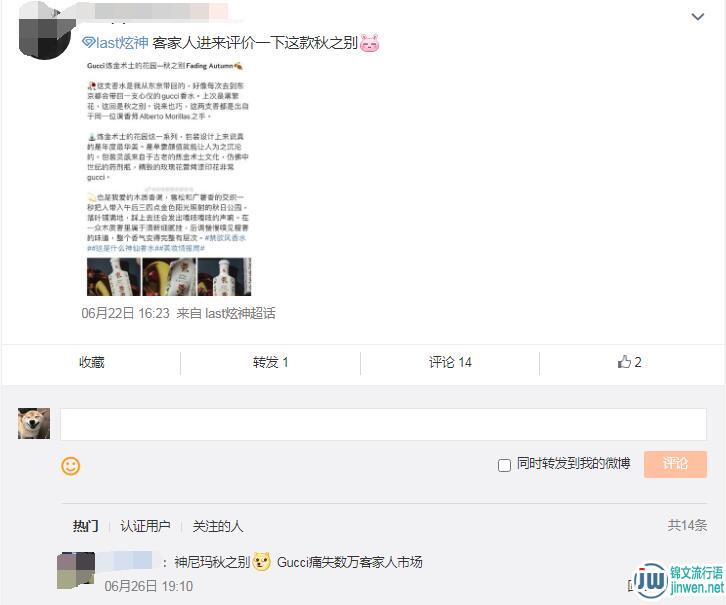Open the Gucci Fading Autumn post image
Screen dimensions: 726x605
(169, 178)
